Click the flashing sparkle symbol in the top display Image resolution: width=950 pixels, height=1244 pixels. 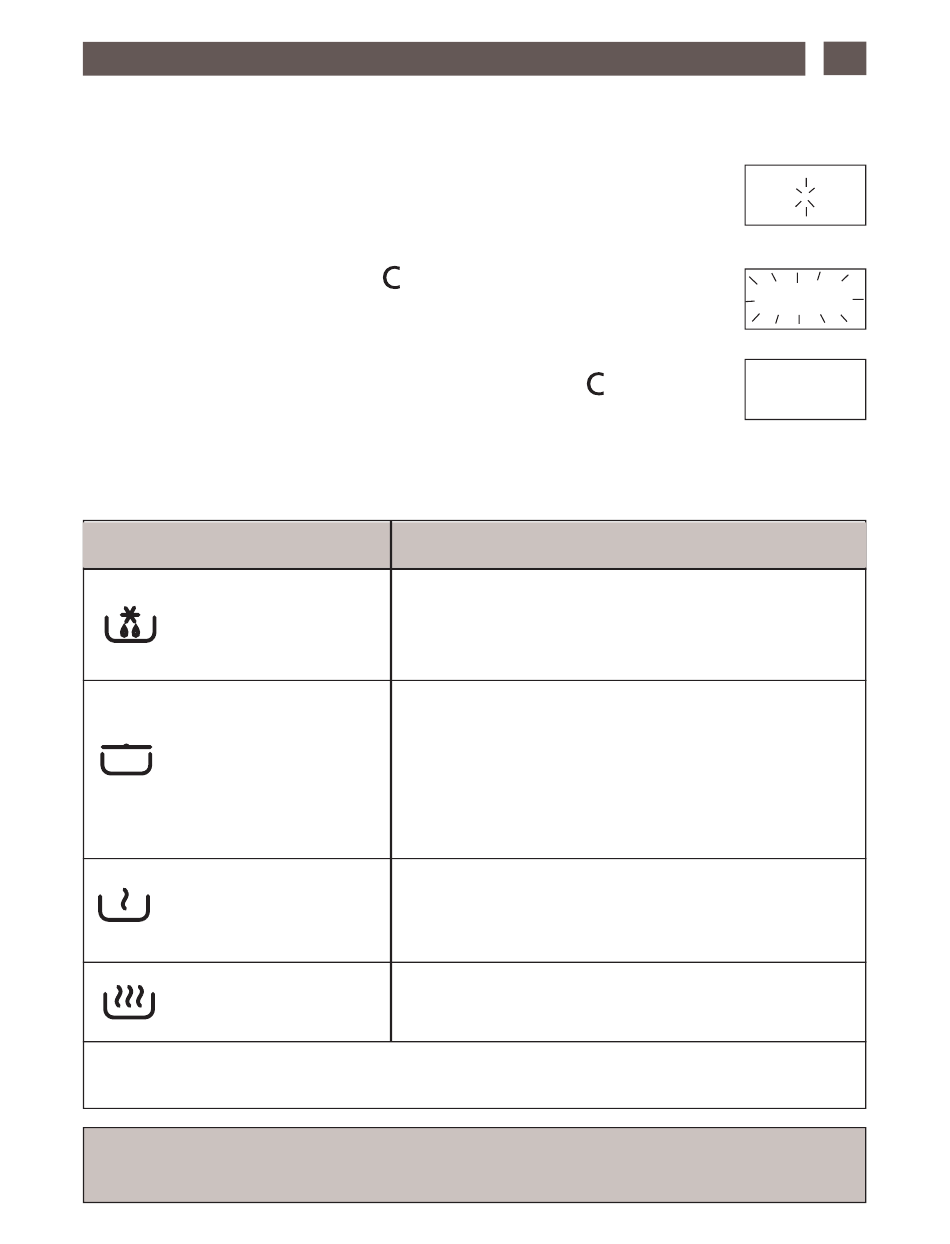pos(806,196)
